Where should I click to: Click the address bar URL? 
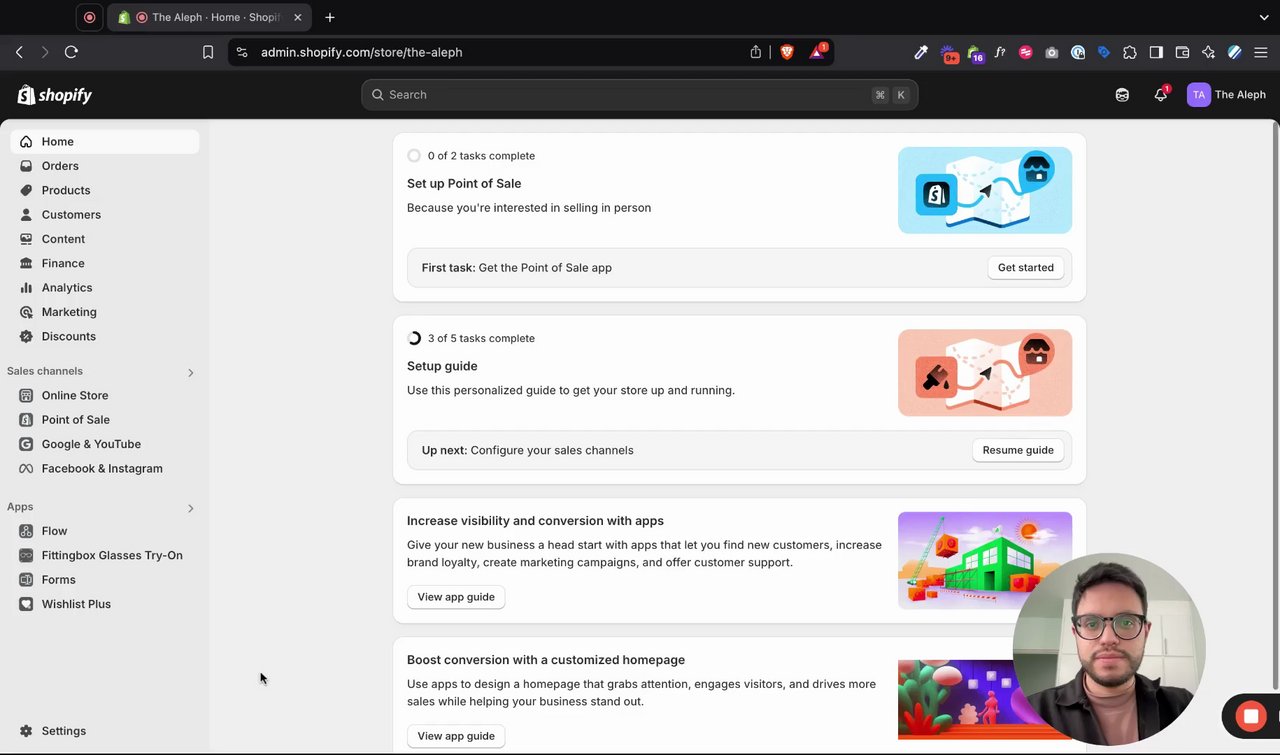(362, 52)
